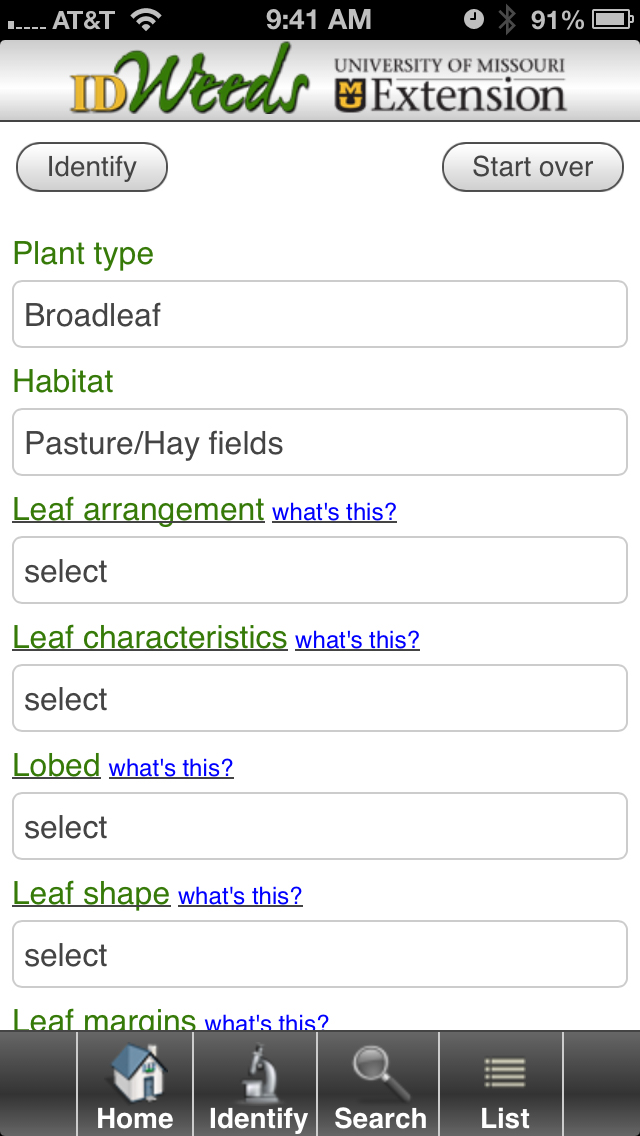Open the Habitat dropdown showing Pasture/Hay fields
640x1136 pixels.
[x=320, y=443]
